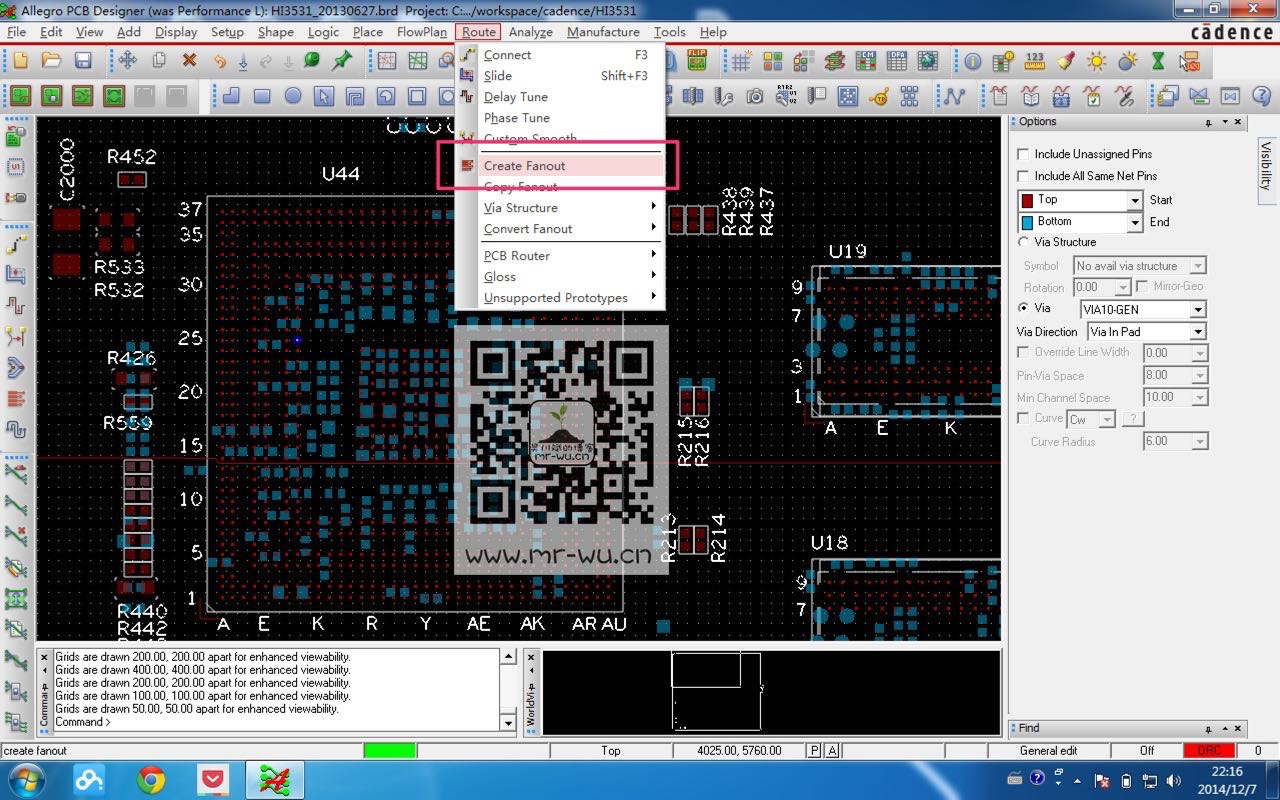1280x800 pixels.
Task: Choose Delay Tune in the Route menu
Action: click(560, 97)
